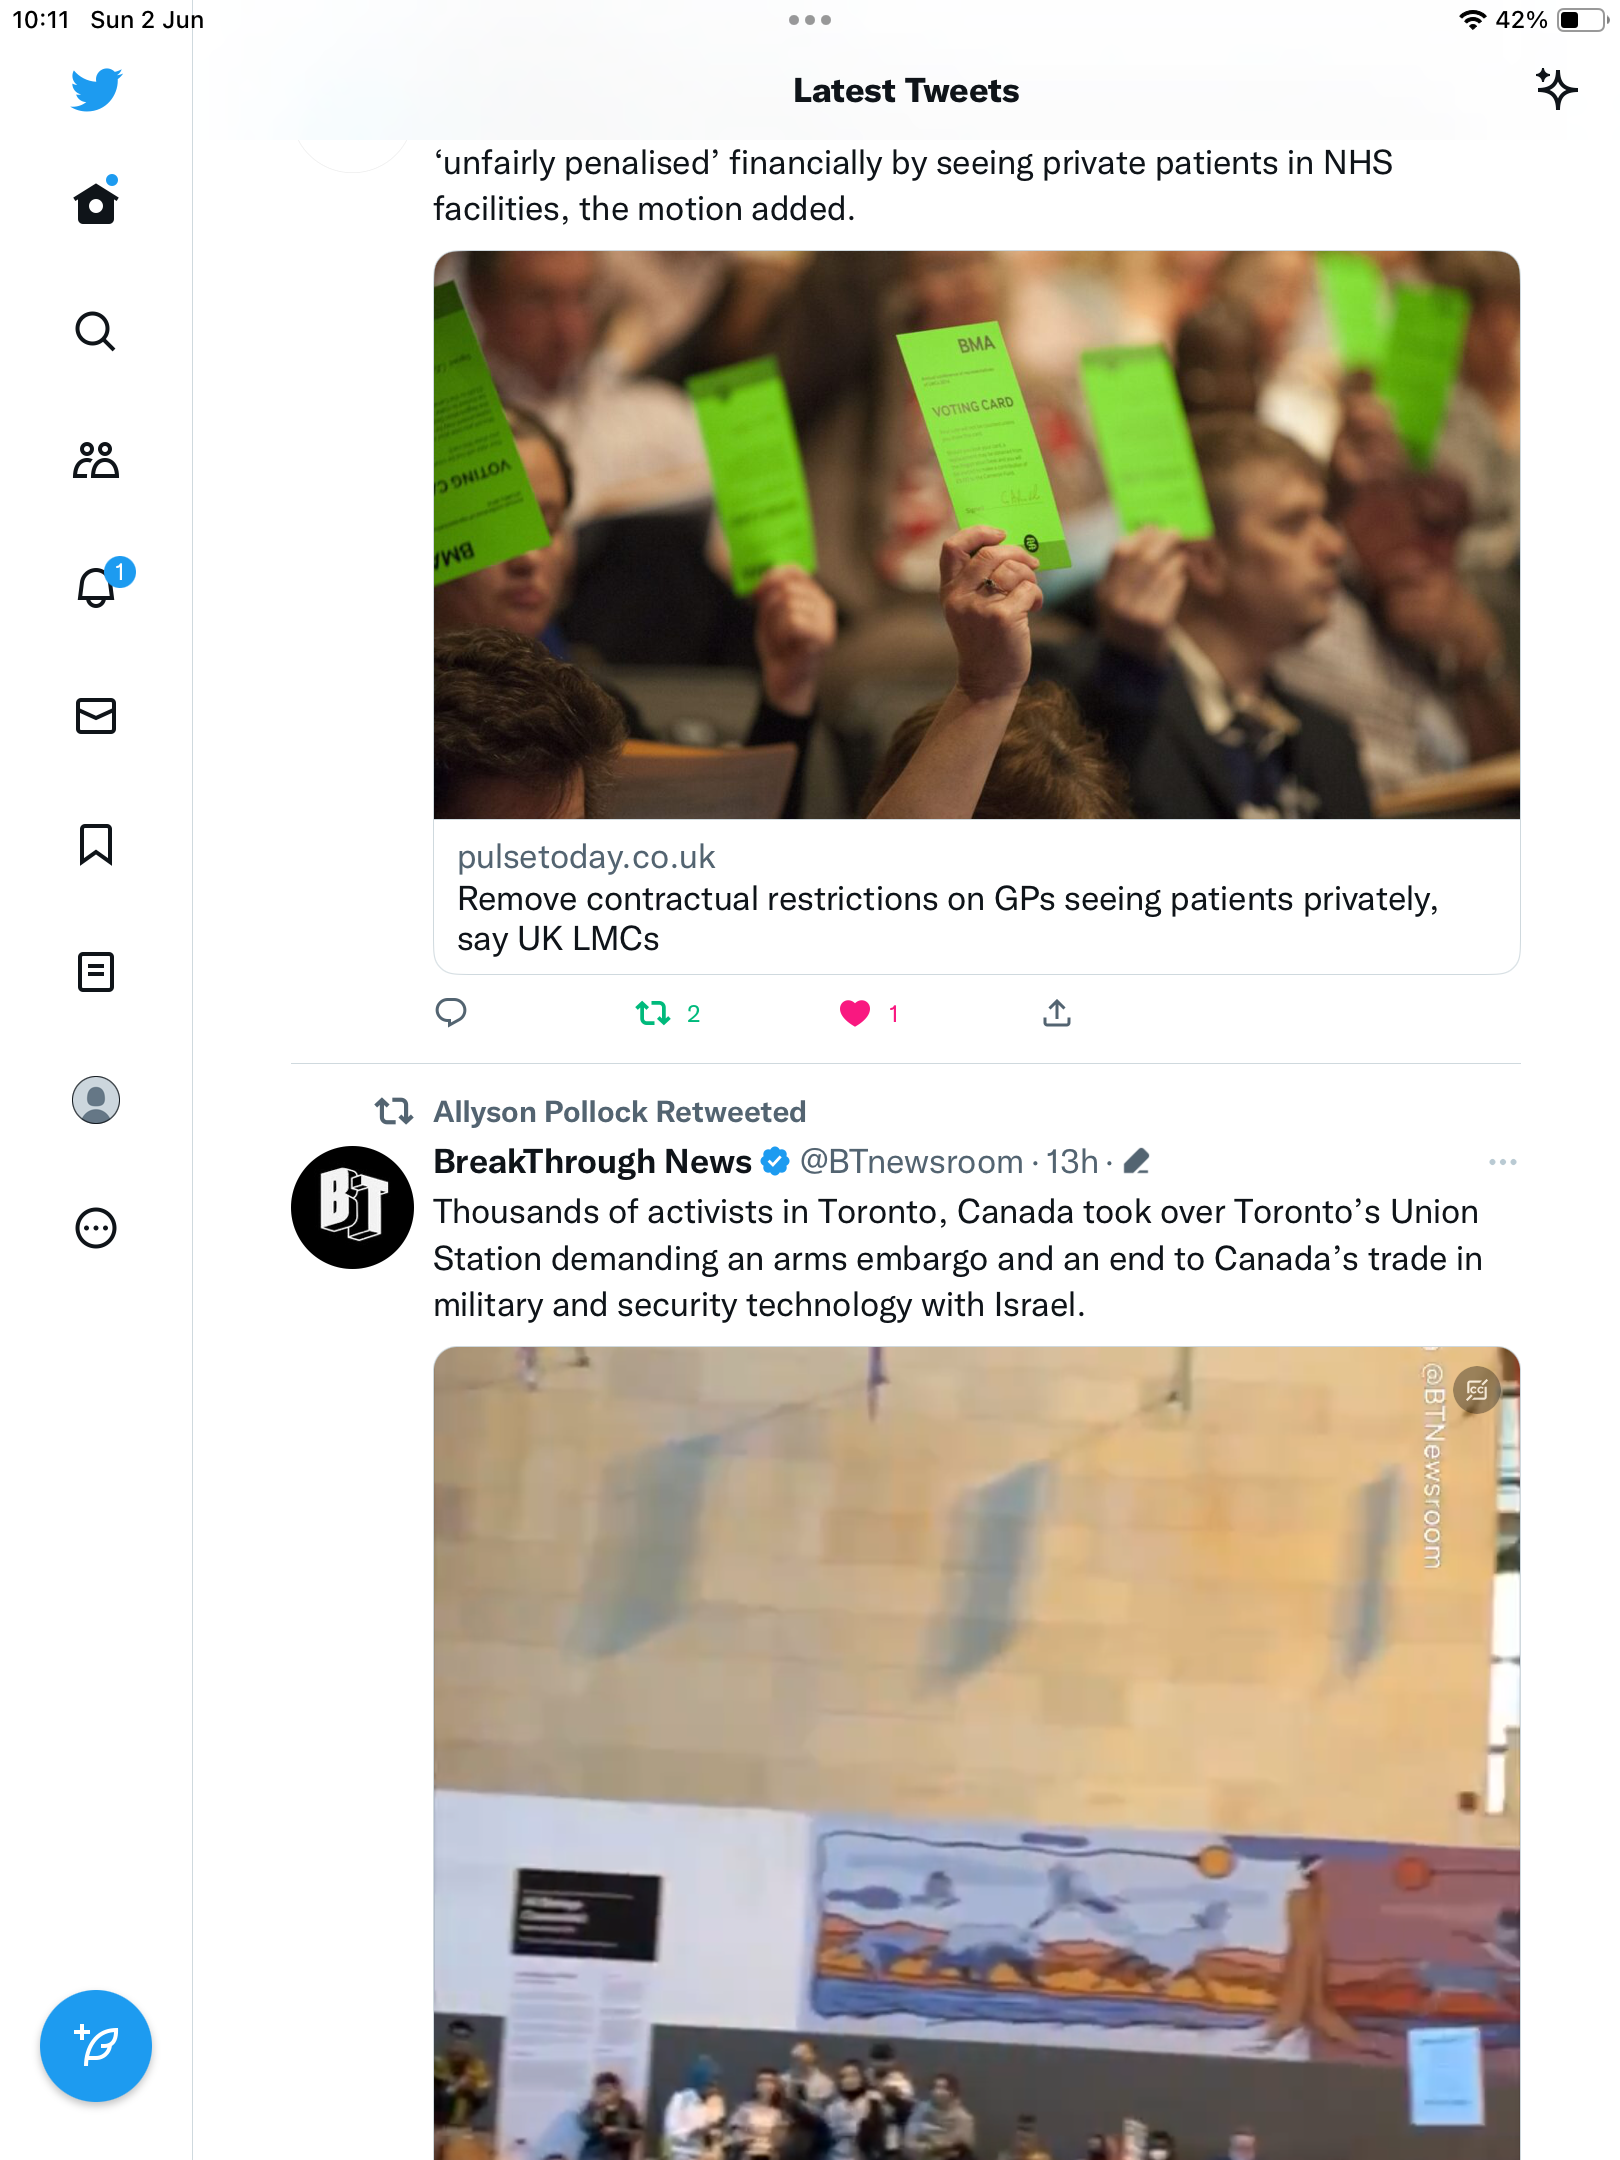The height and width of the screenshot is (2160, 1620).
Task: Open the multitasking dots in the status bar
Action: tap(810, 20)
